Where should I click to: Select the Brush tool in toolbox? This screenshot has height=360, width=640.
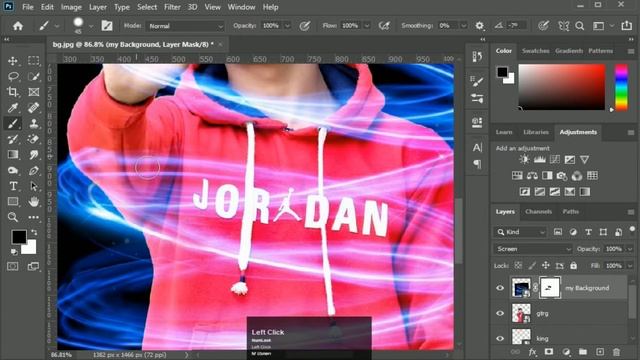click(13, 123)
